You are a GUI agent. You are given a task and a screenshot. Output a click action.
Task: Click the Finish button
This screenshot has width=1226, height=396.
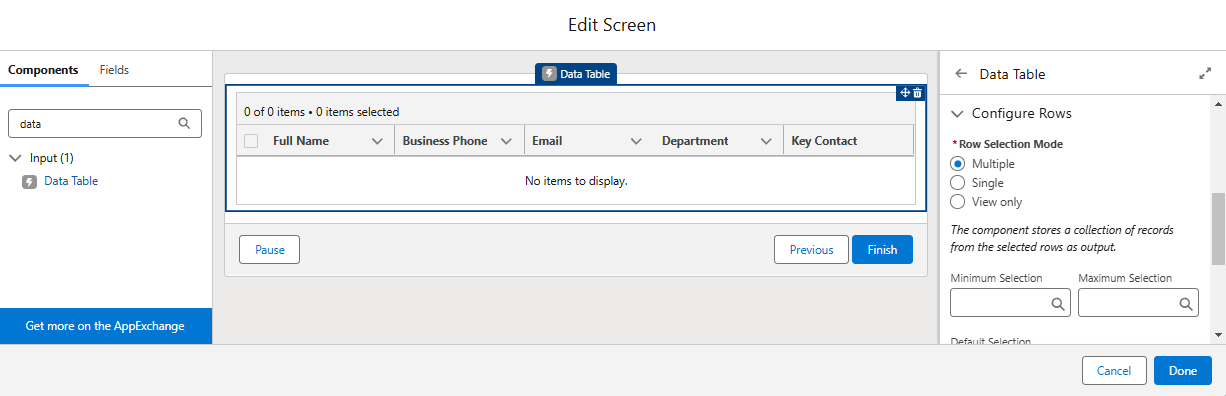(x=882, y=250)
